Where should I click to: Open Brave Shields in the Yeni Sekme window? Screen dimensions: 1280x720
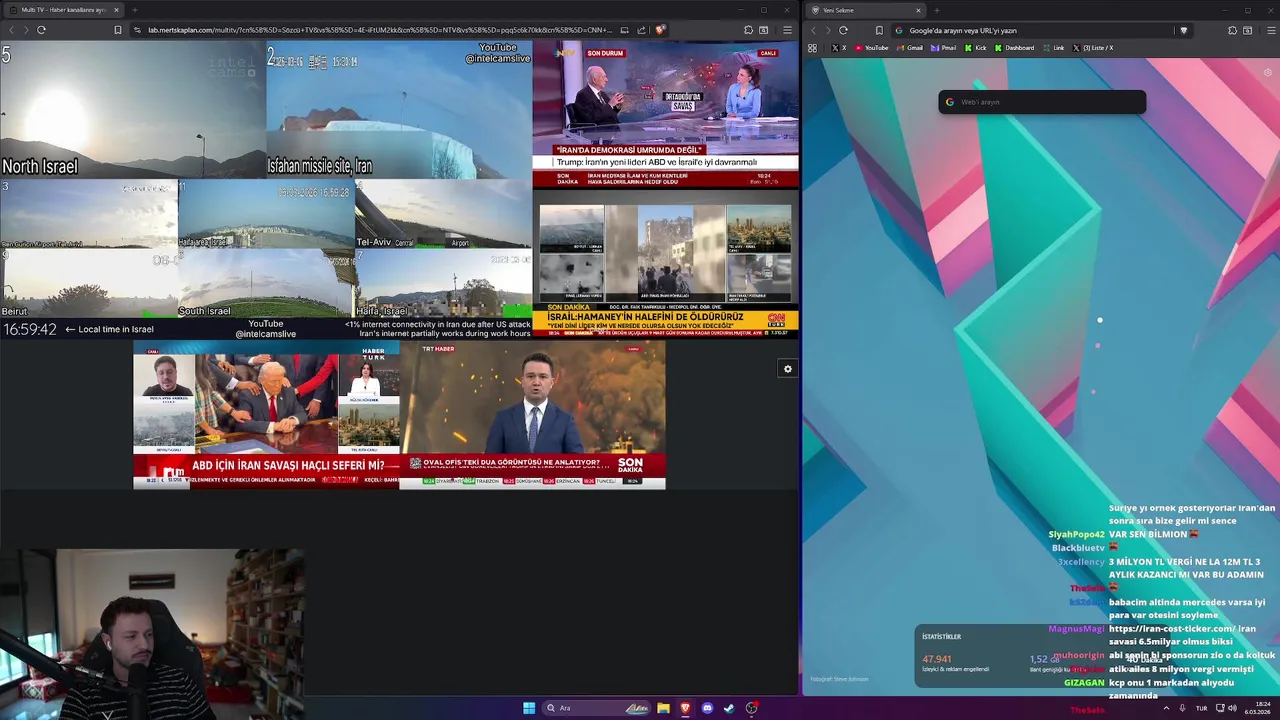point(1184,30)
